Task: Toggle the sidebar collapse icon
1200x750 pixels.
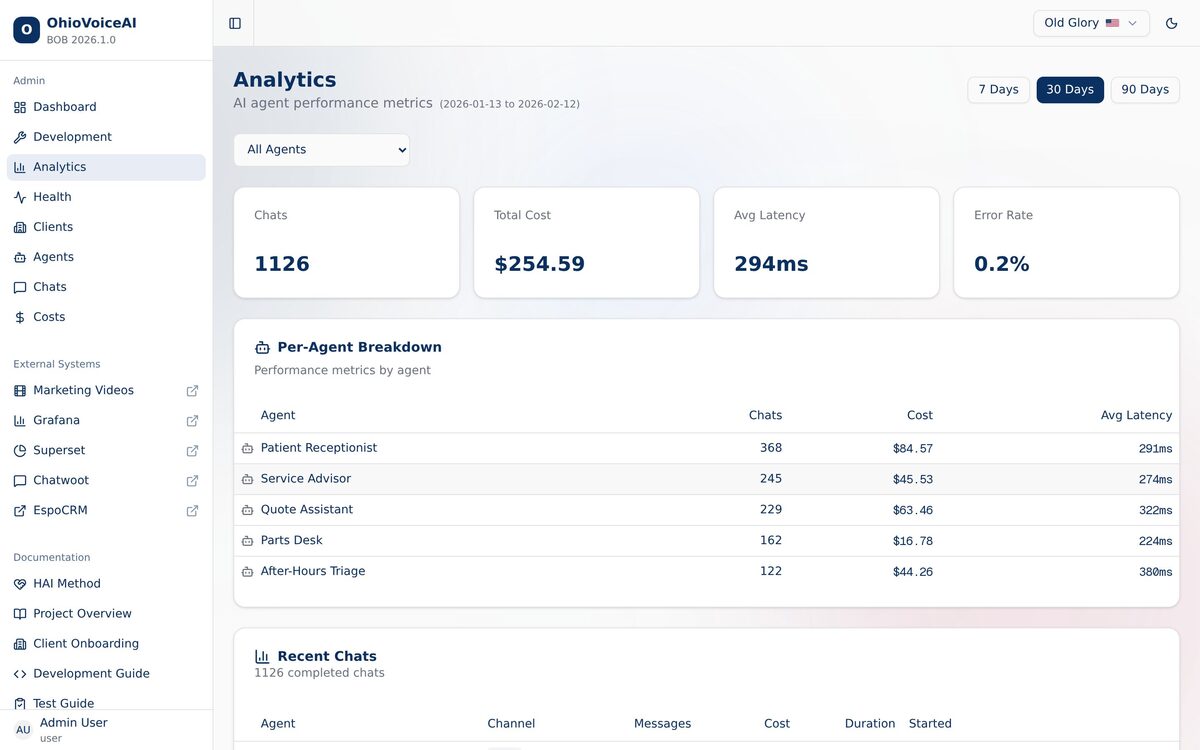Action: click(235, 23)
